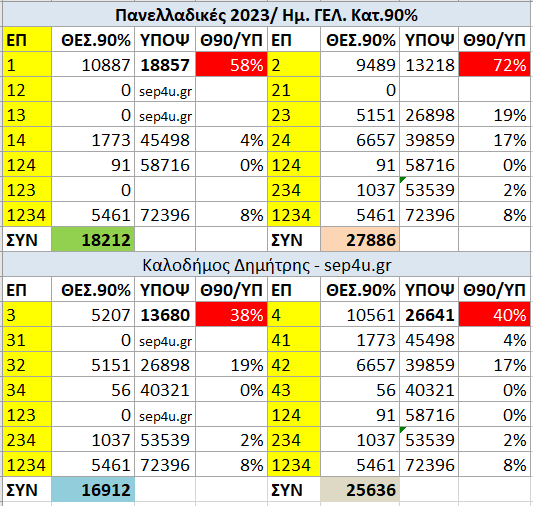This screenshot has width=533, height=506.
Task: Select yellow row label 4
Action: click(x=294, y=315)
